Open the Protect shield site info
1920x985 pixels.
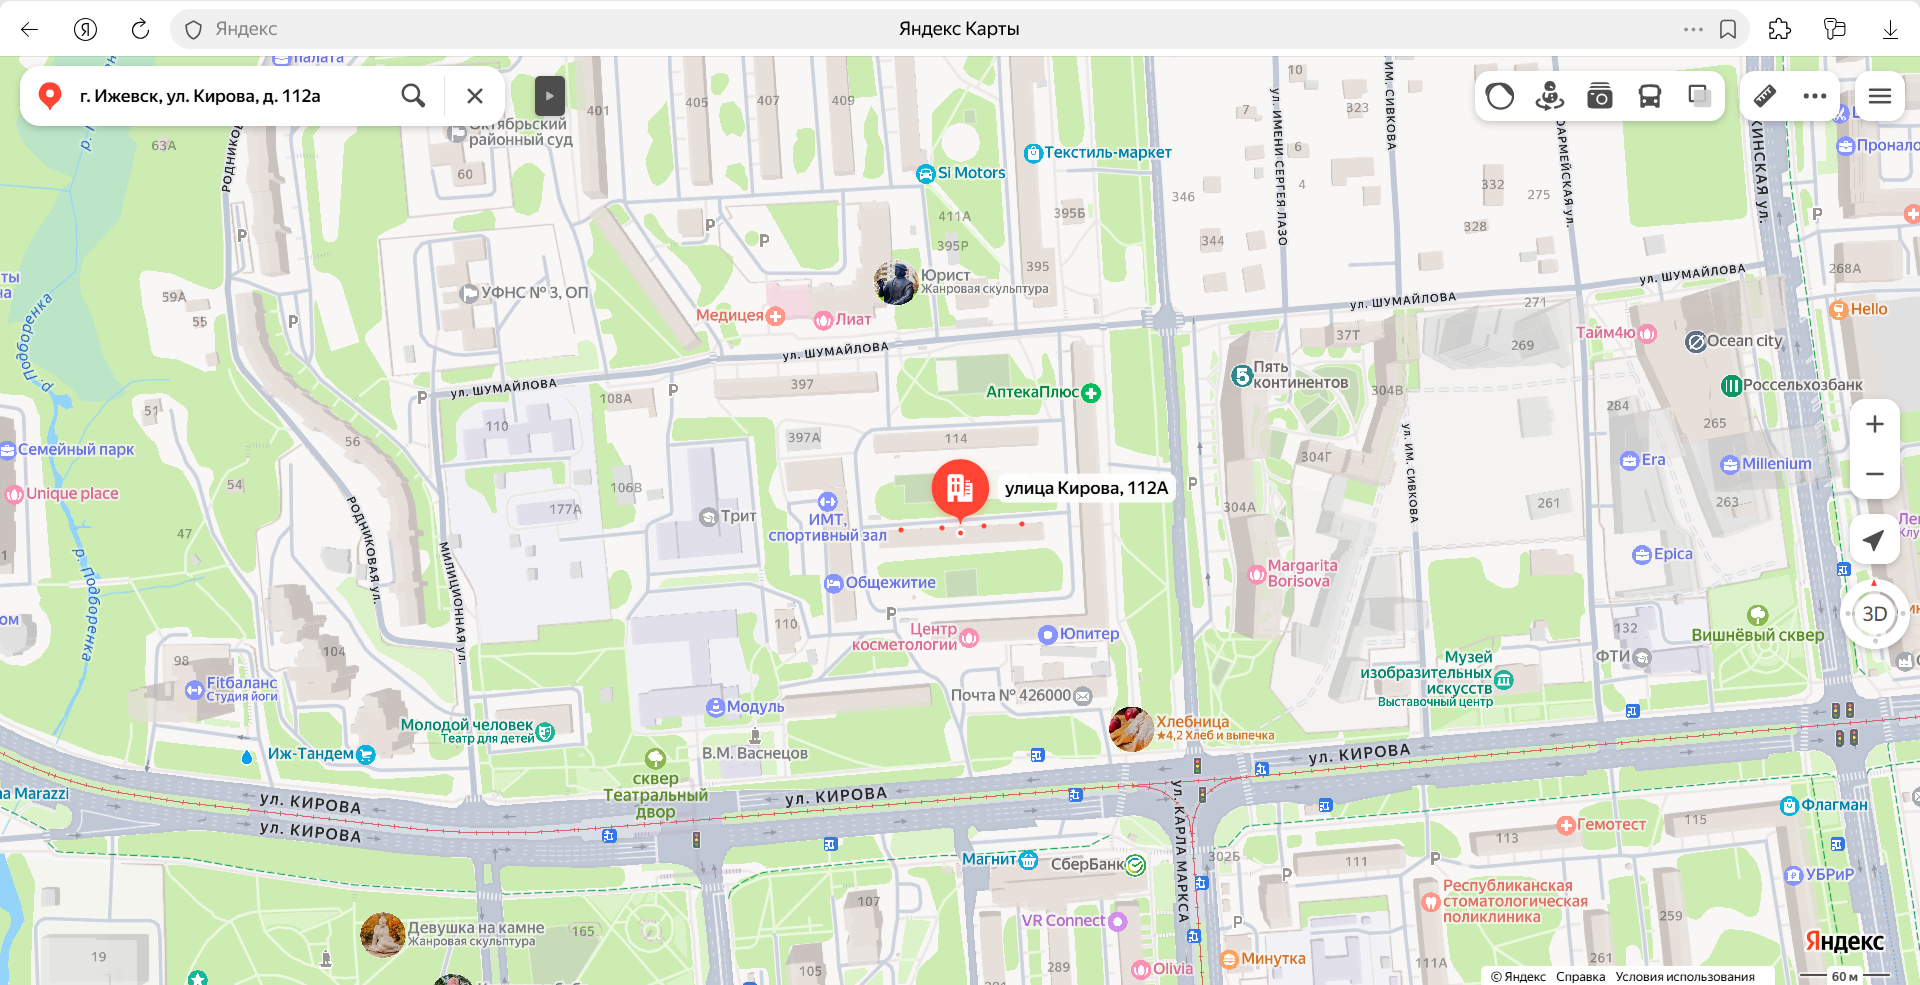pos(194,29)
